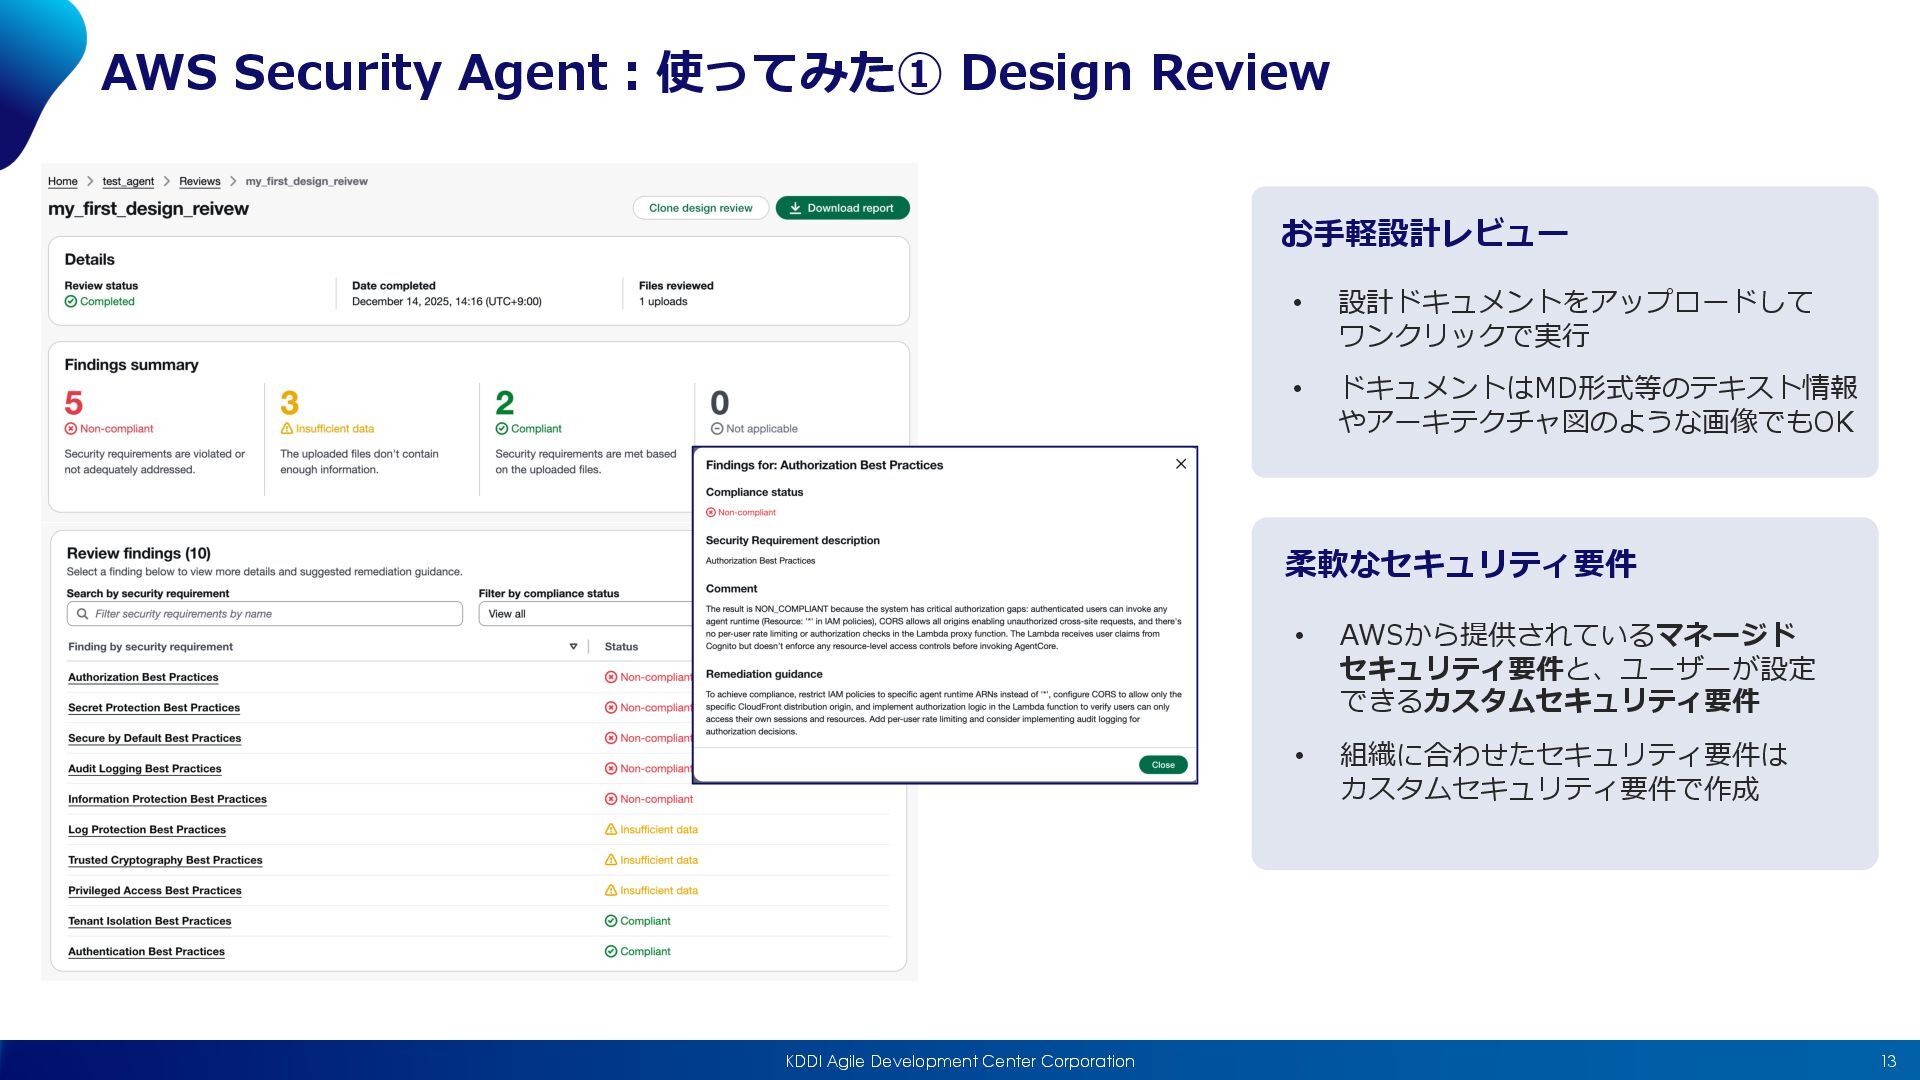Image resolution: width=1920 pixels, height=1080 pixels.
Task: Close the findings dialog with the X icon
Action: coord(1181,464)
